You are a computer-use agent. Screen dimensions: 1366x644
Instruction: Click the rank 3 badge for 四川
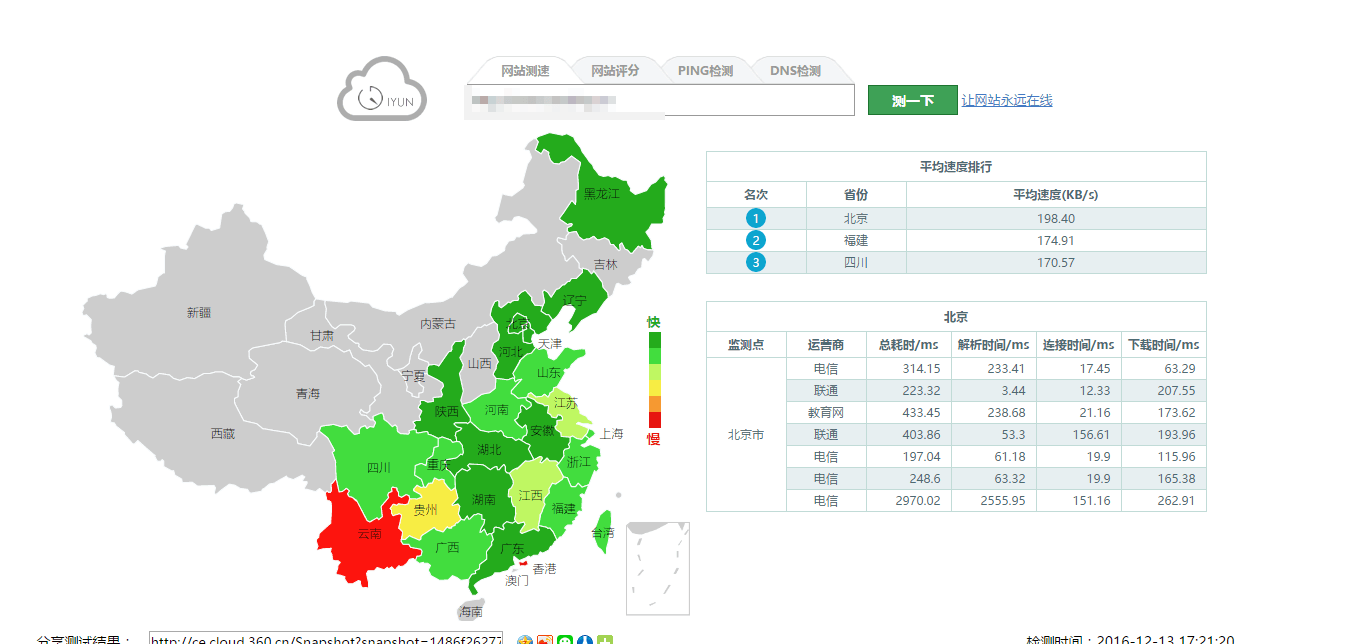pos(756,262)
